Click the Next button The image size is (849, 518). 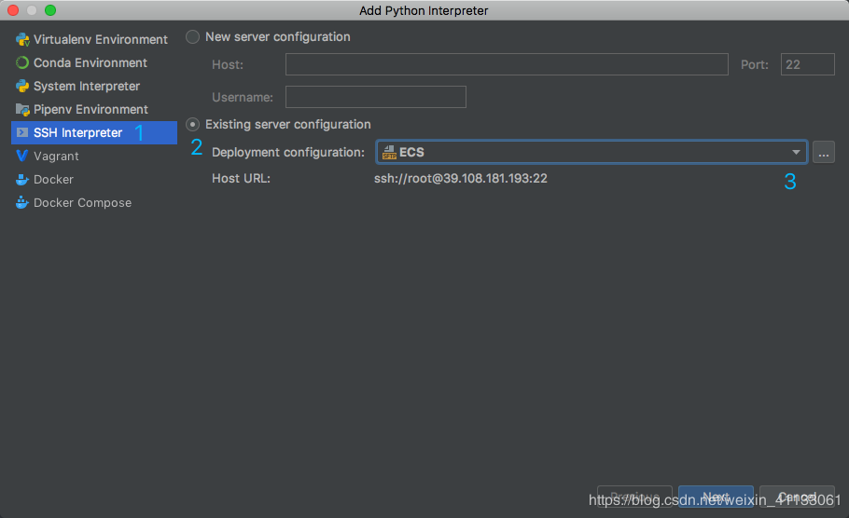click(x=716, y=496)
